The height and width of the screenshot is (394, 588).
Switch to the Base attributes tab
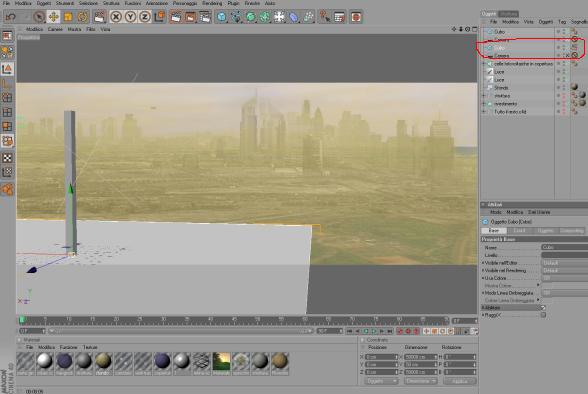494,231
